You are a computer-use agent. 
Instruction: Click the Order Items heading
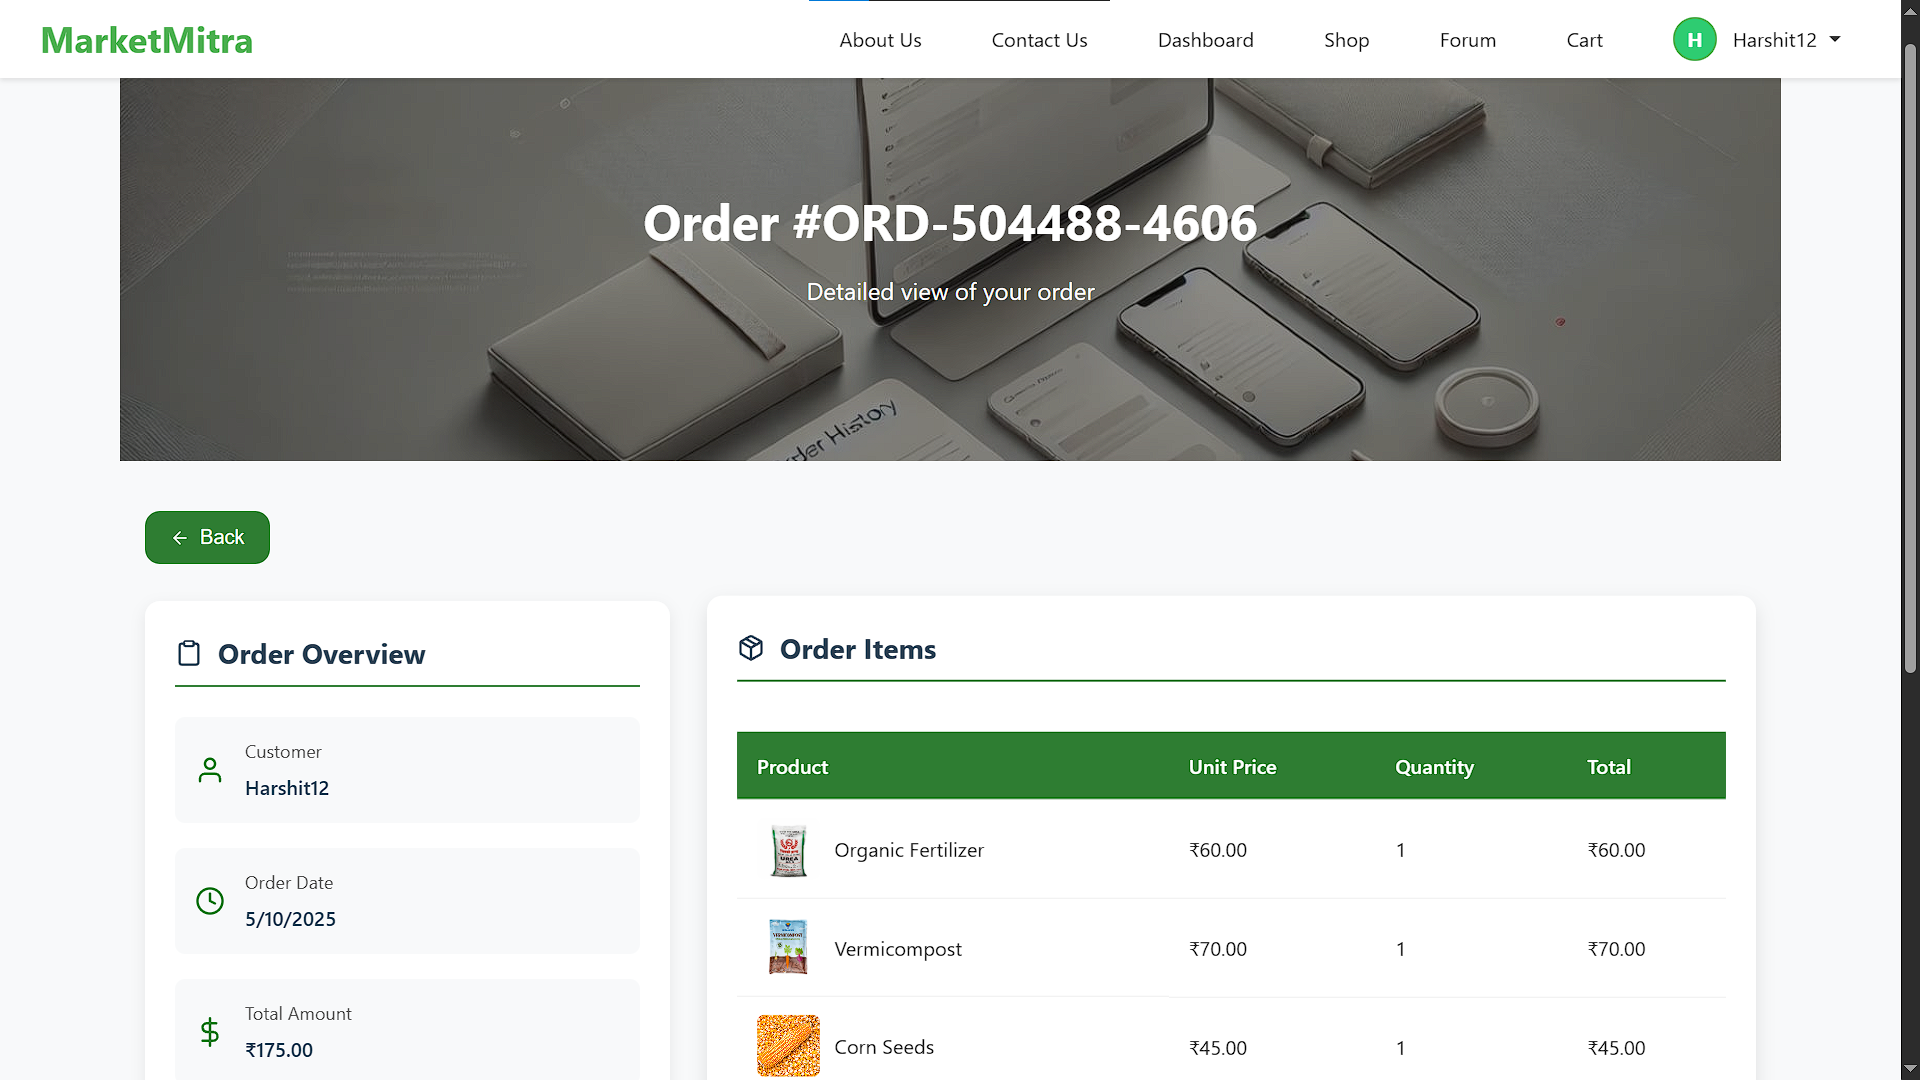858,649
